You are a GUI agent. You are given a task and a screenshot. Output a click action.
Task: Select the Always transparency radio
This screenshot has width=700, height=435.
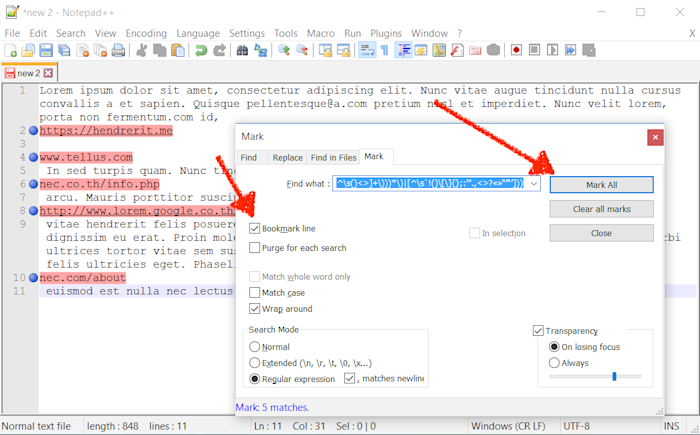[554, 363]
